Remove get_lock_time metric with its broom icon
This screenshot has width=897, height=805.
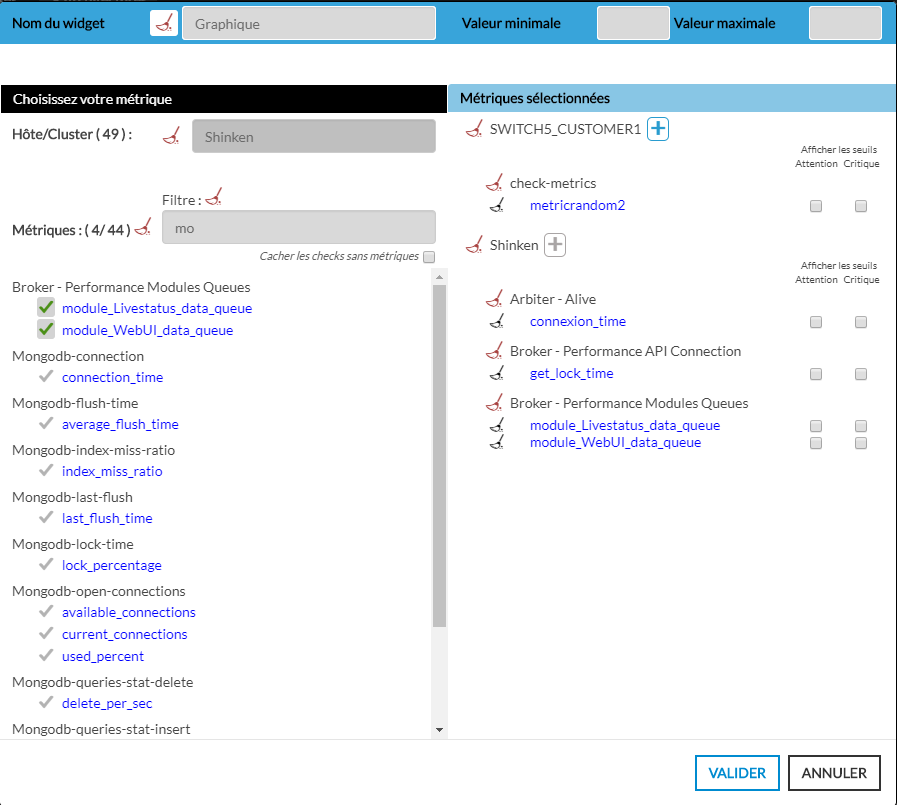pos(497,374)
